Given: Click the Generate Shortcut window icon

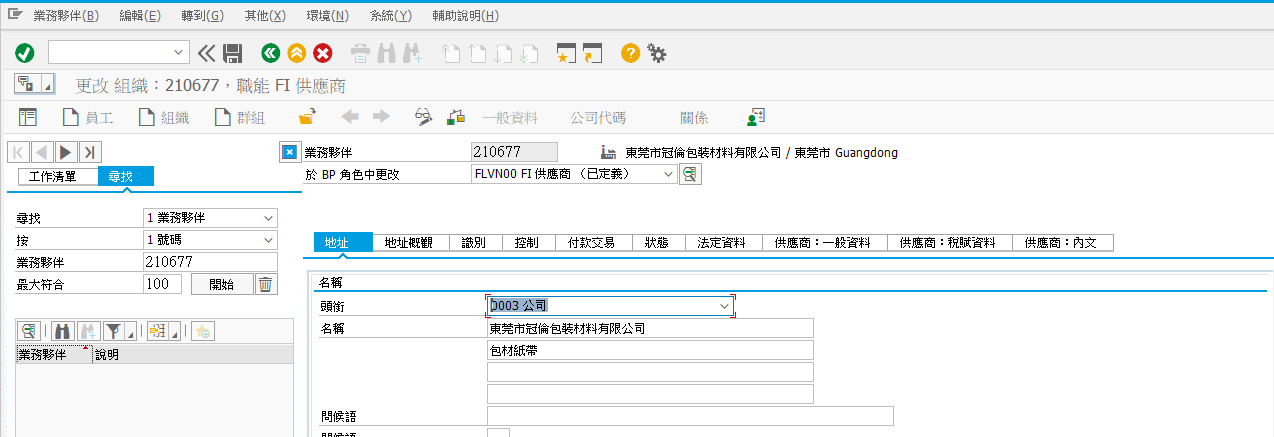Looking at the screenshot, I should [593, 53].
